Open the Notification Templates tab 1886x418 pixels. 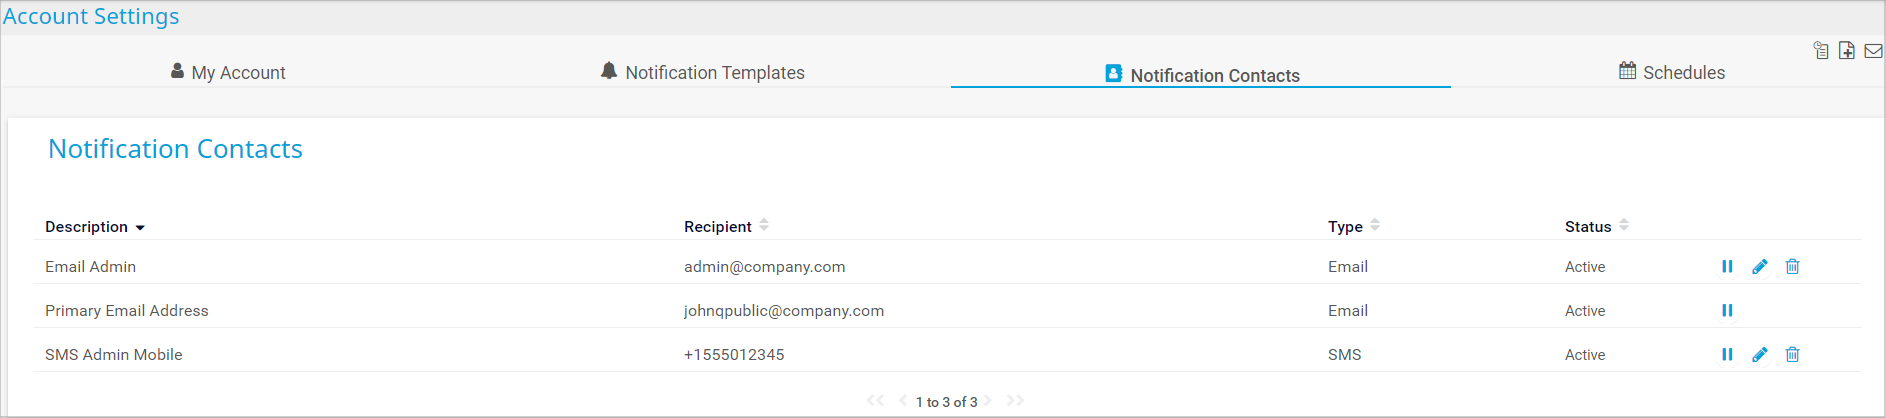703,72
